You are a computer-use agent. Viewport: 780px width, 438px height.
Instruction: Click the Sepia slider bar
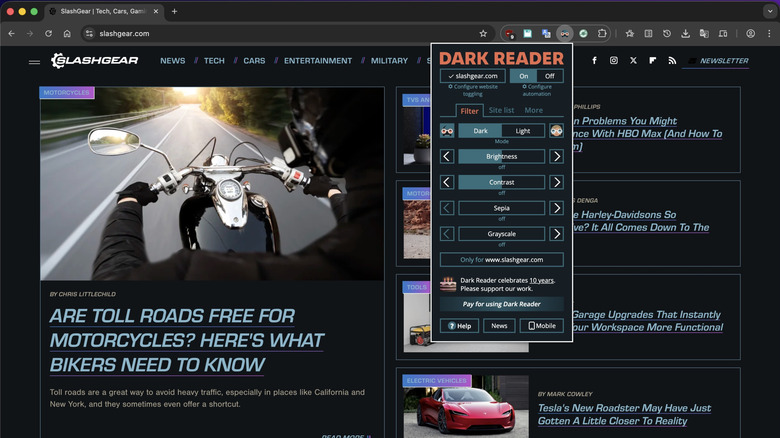[x=501, y=208]
